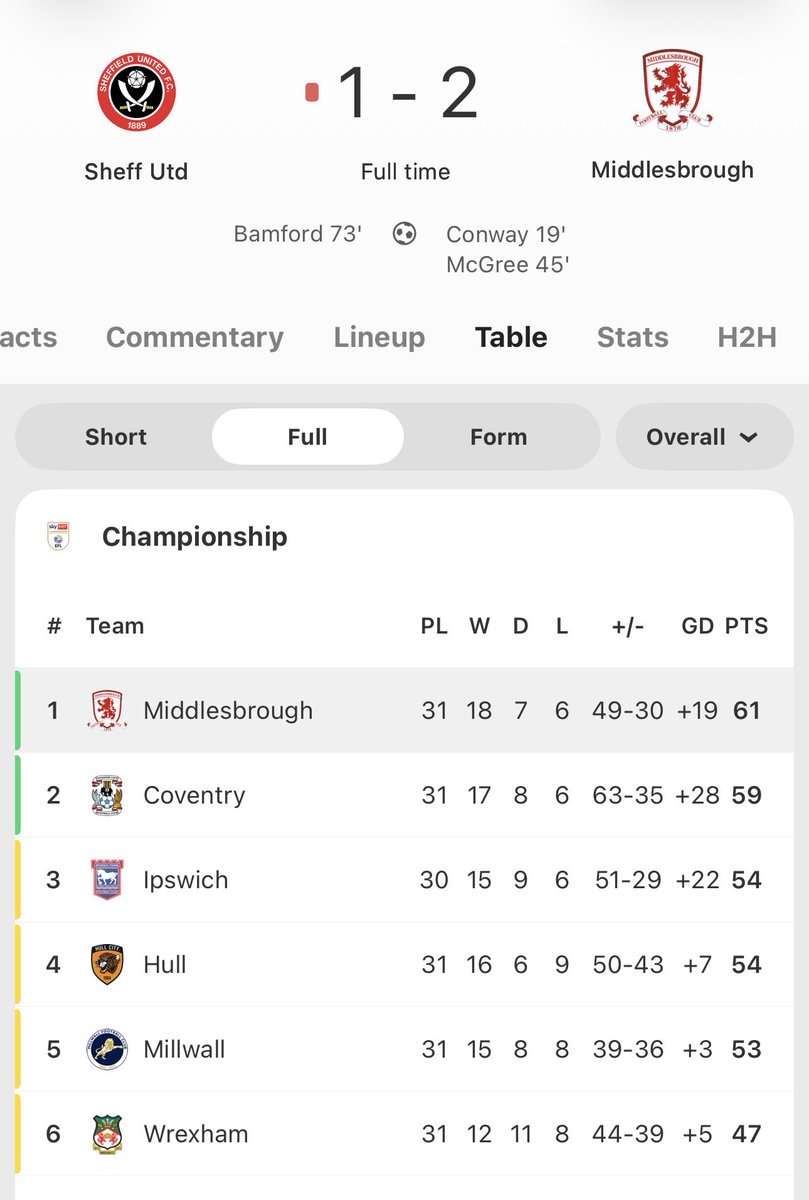
Task: Switch table view to Form
Action: pos(498,437)
